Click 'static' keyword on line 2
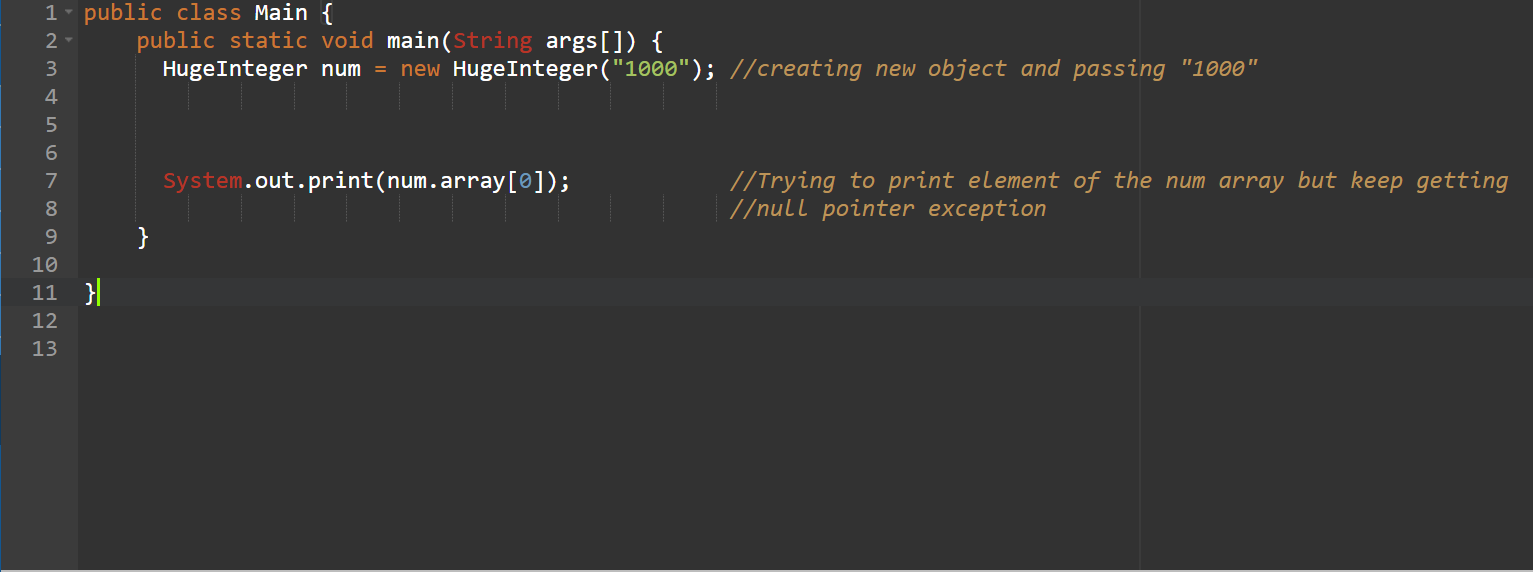 268,41
